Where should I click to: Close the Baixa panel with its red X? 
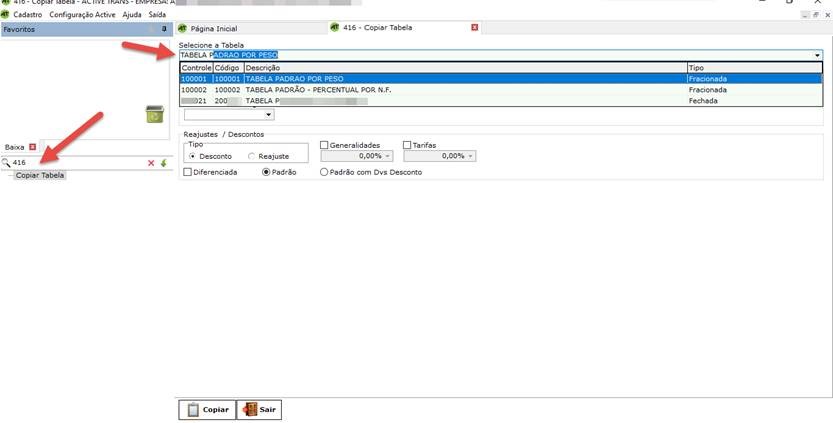coord(32,146)
